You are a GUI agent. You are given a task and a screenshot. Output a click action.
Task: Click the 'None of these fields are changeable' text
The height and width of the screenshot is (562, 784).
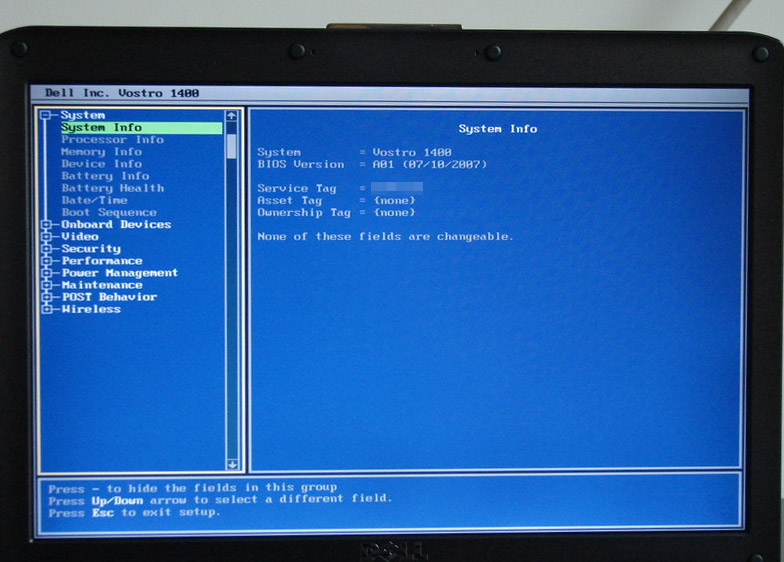tap(386, 236)
